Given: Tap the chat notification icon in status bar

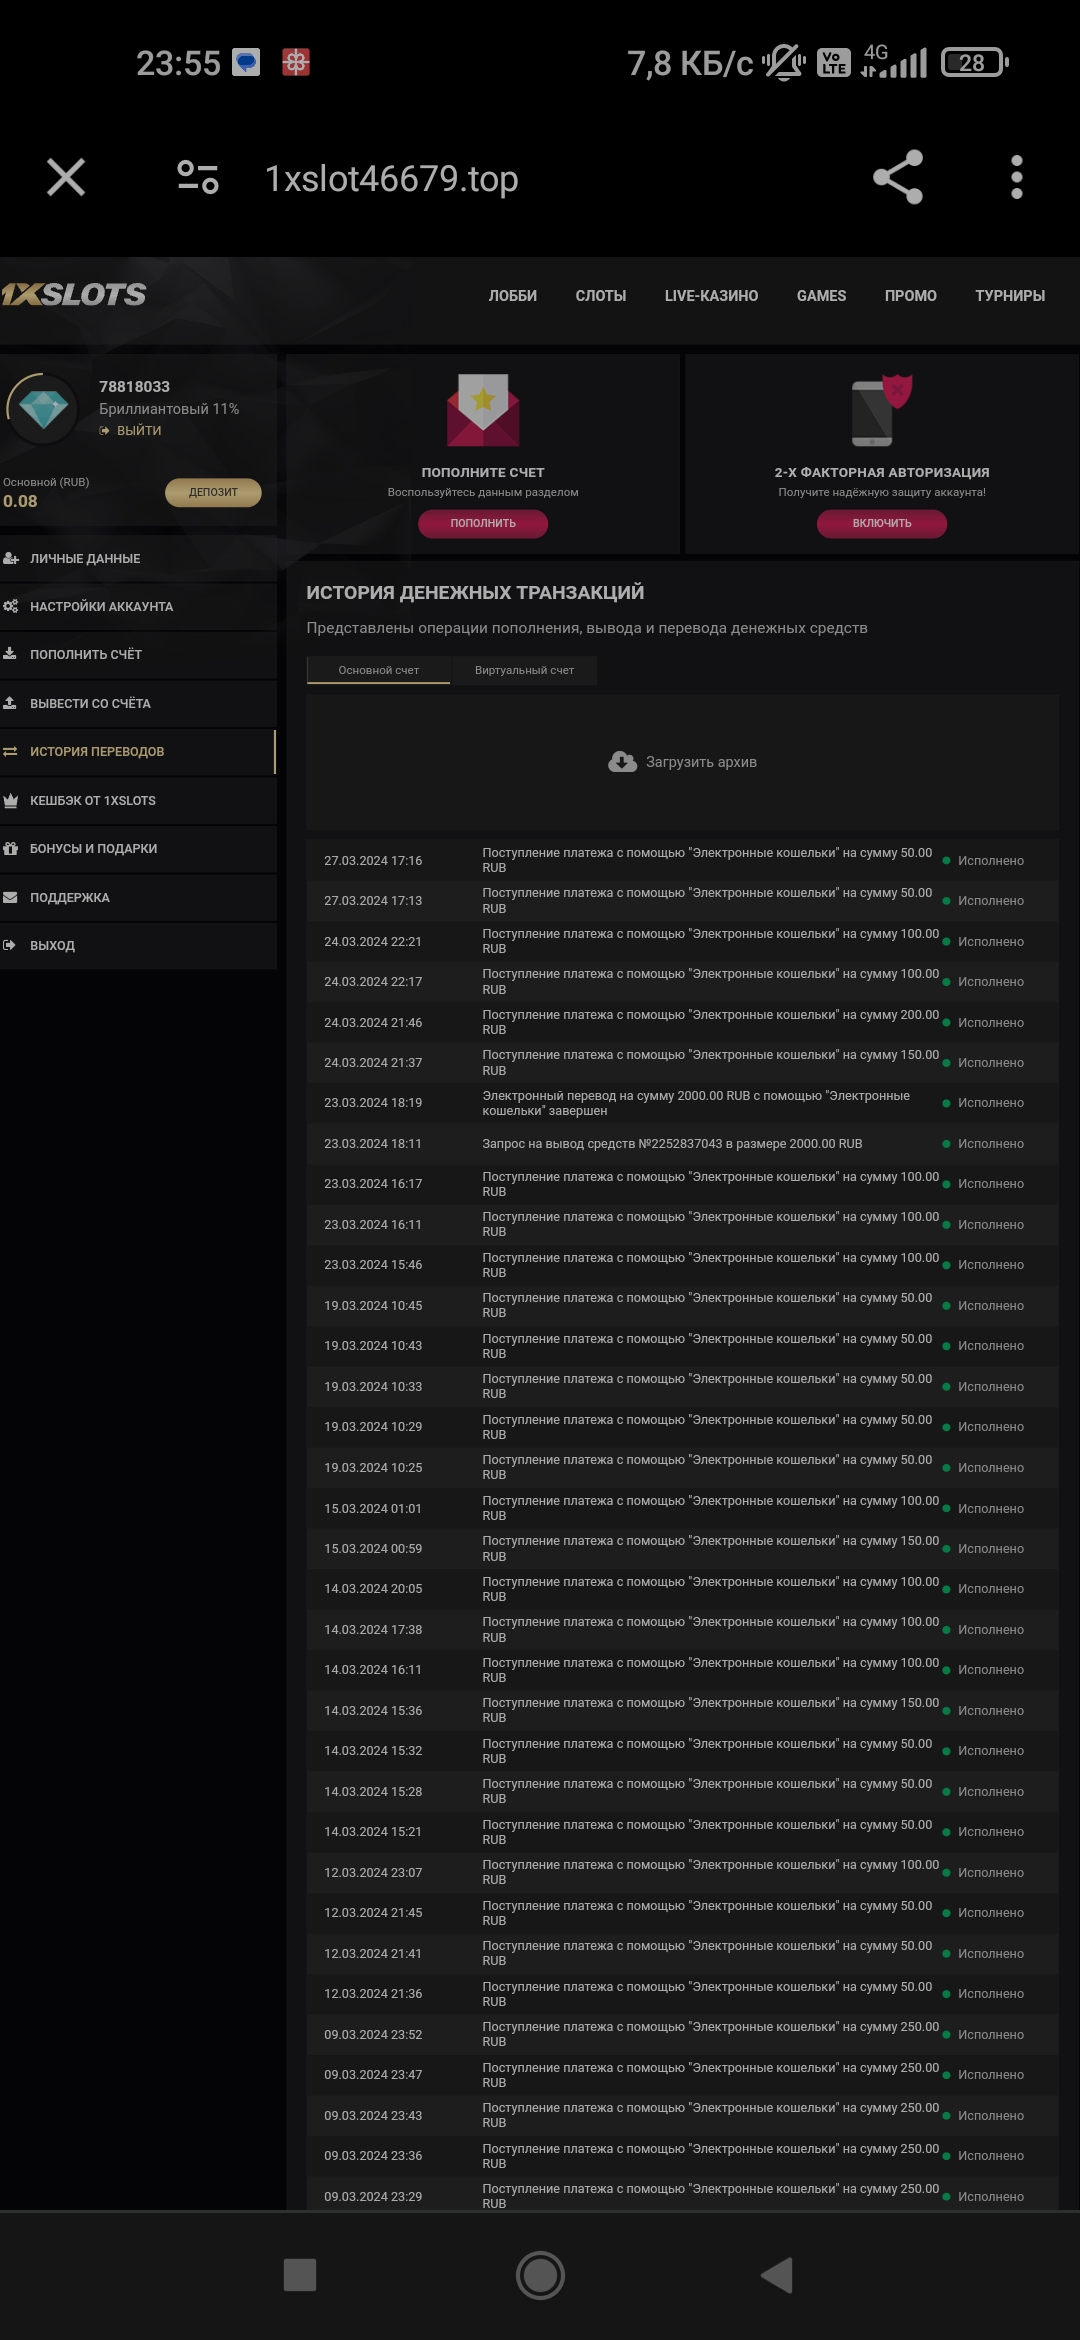Looking at the screenshot, I should point(246,63).
